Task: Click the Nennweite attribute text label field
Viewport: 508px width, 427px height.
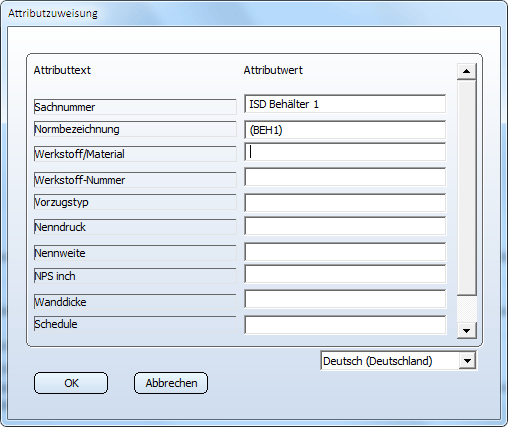Action: click(135, 253)
